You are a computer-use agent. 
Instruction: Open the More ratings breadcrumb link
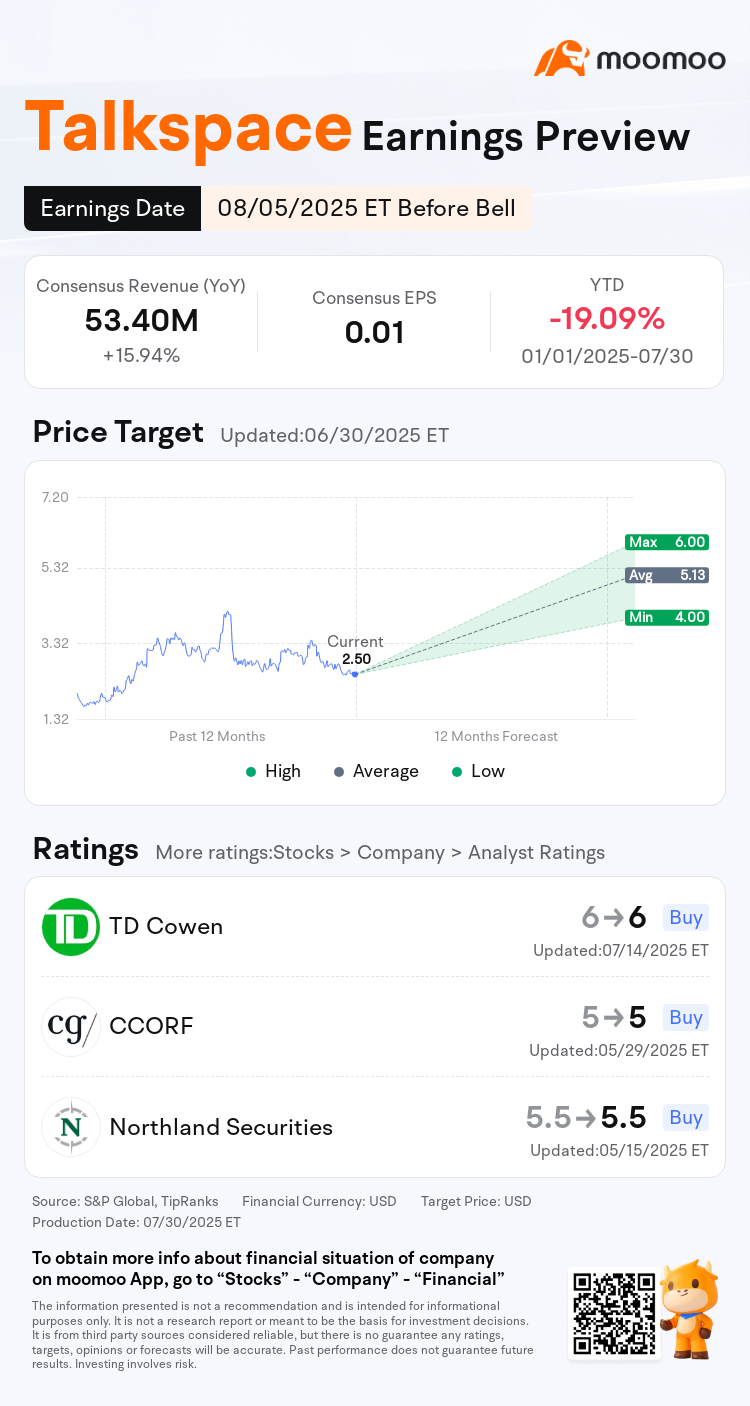380,853
